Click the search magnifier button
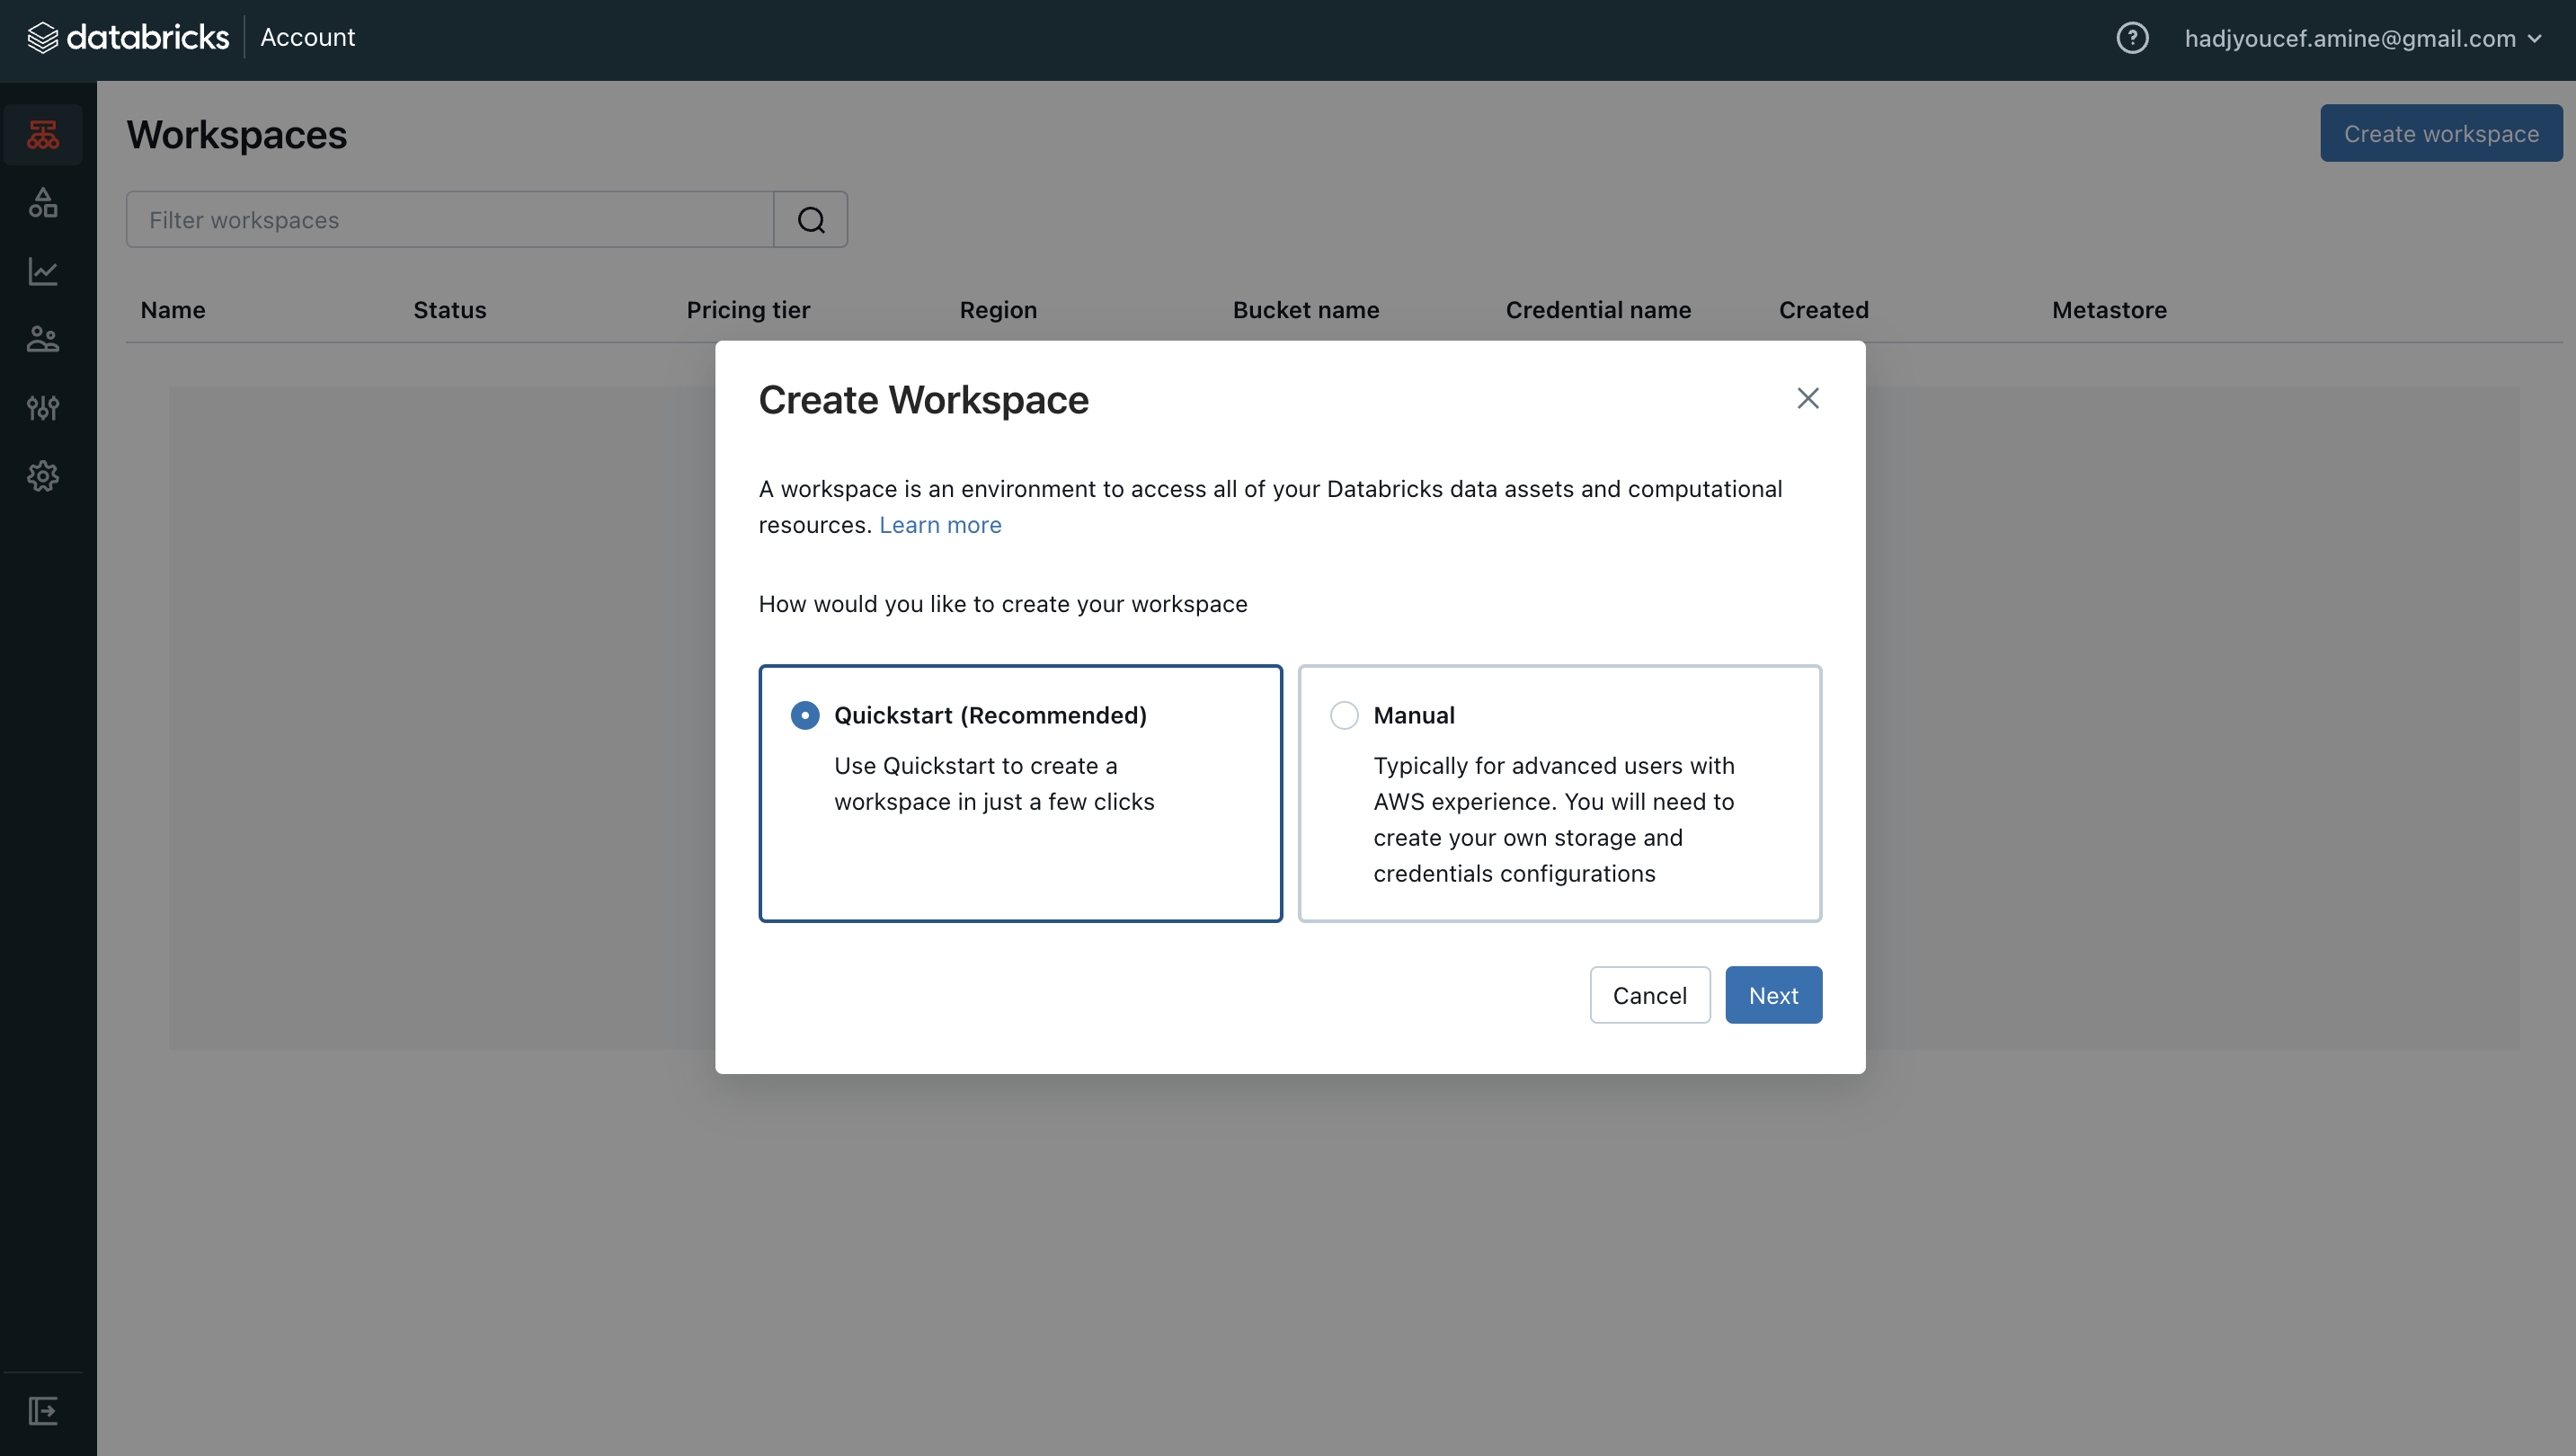 (x=811, y=219)
